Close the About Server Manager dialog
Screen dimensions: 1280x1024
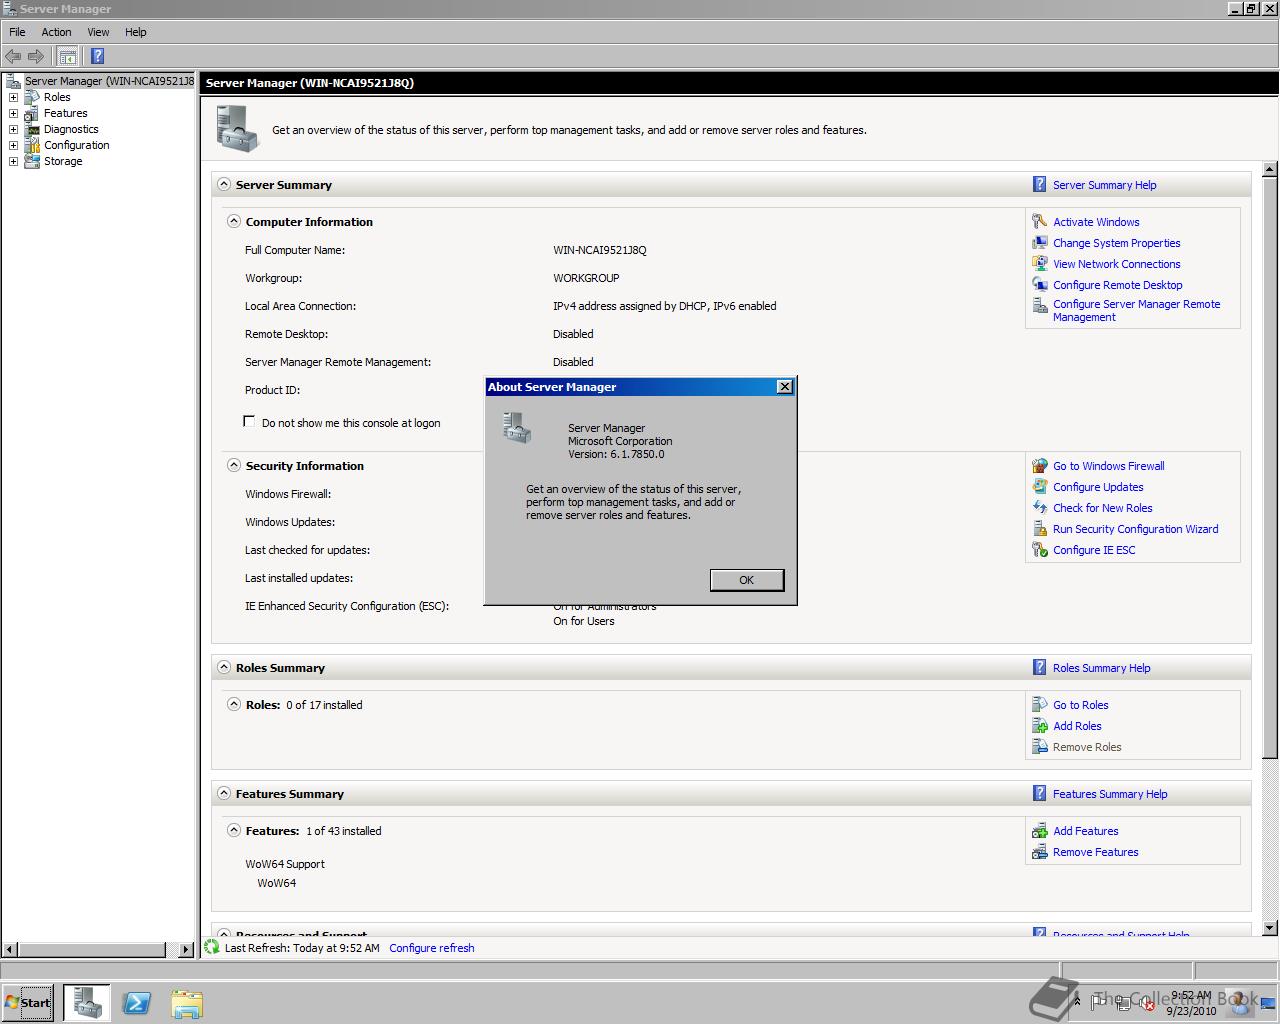pos(785,387)
